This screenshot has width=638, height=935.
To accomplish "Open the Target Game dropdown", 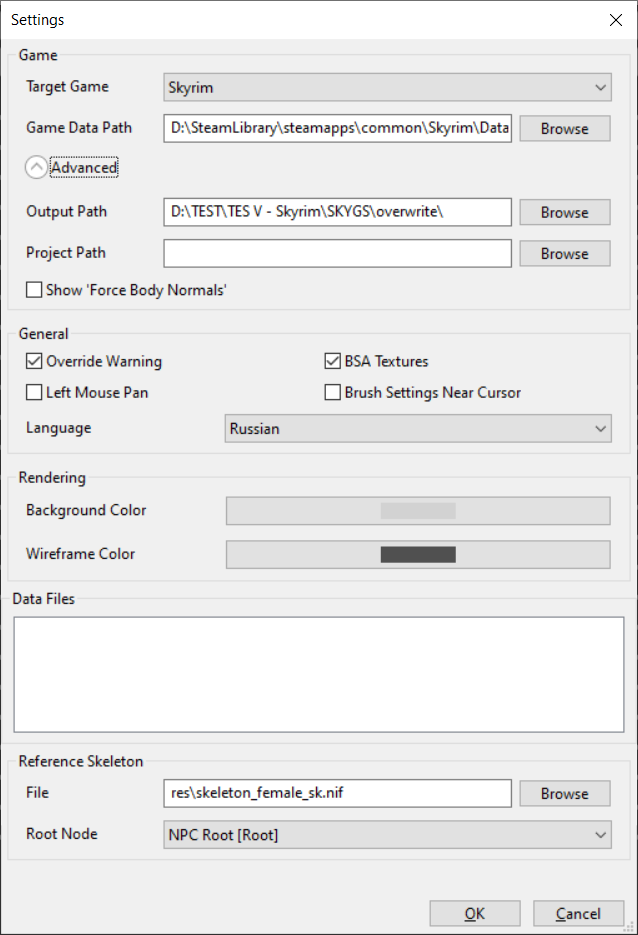I will click(387, 88).
